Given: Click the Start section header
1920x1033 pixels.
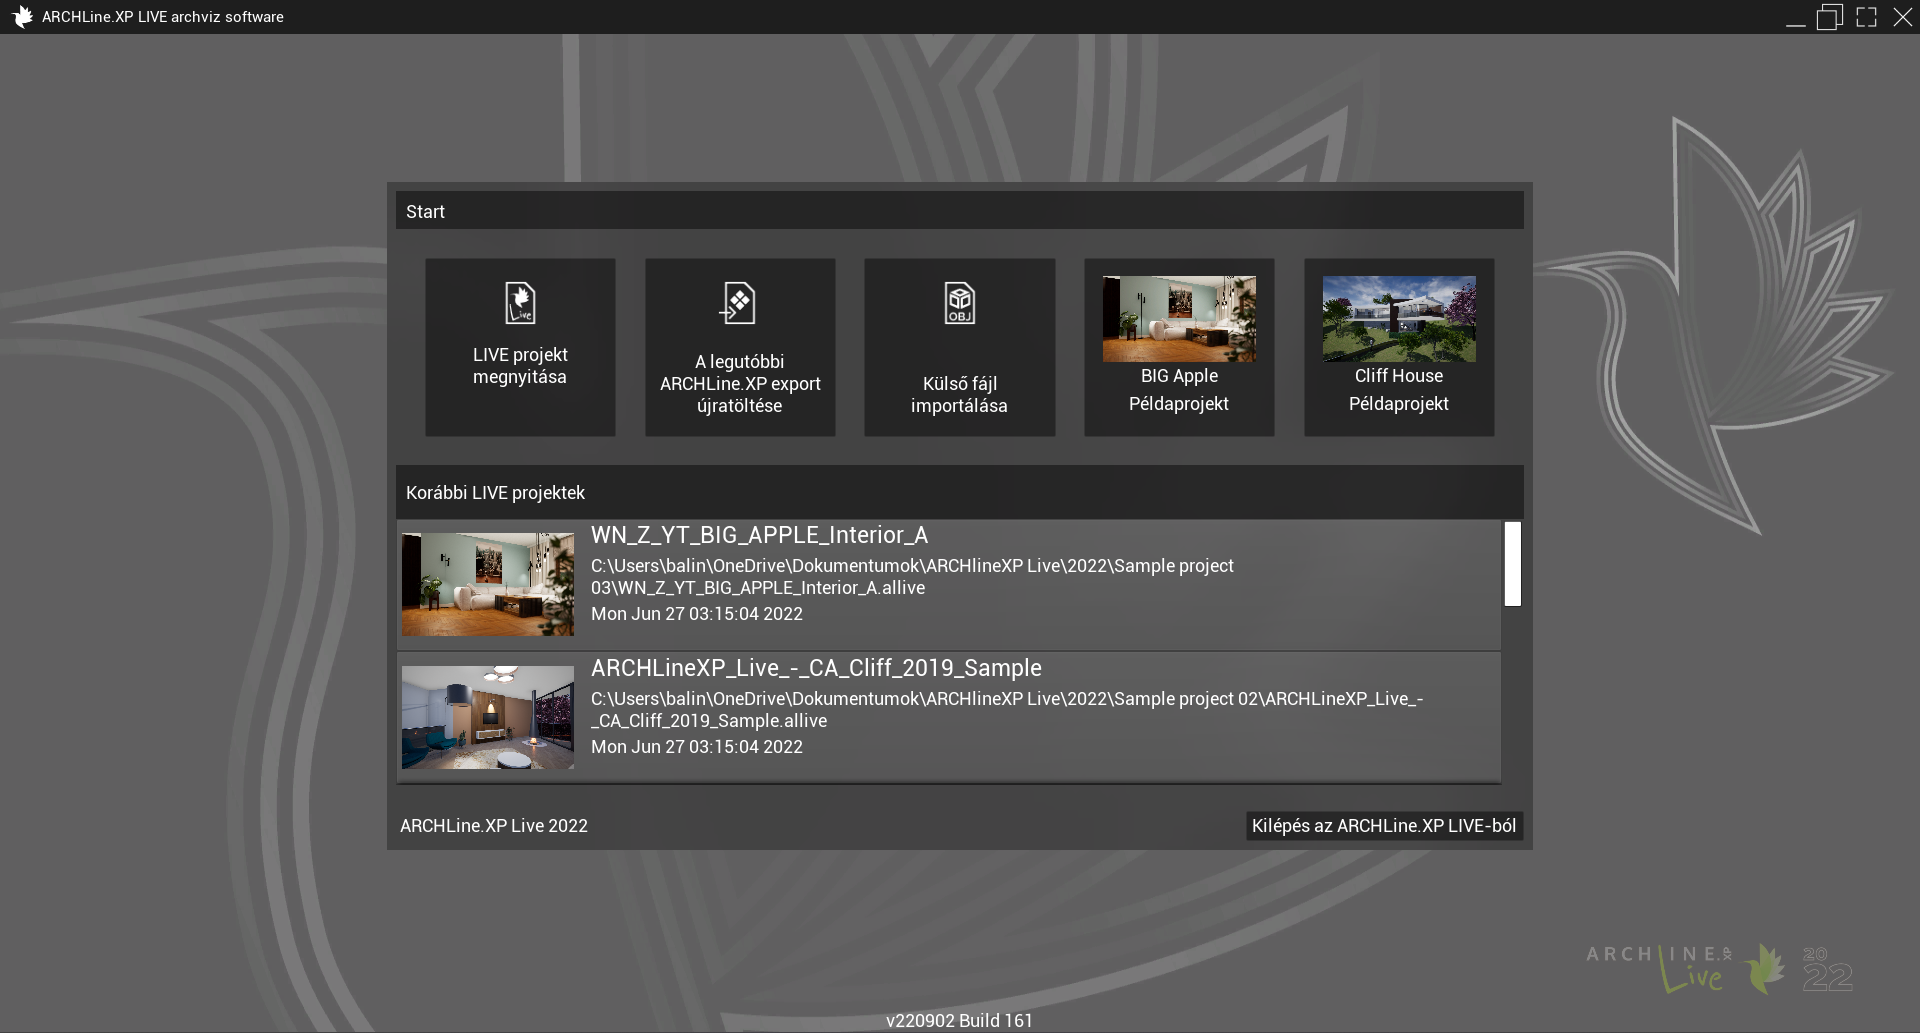Looking at the screenshot, I should (x=960, y=211).
